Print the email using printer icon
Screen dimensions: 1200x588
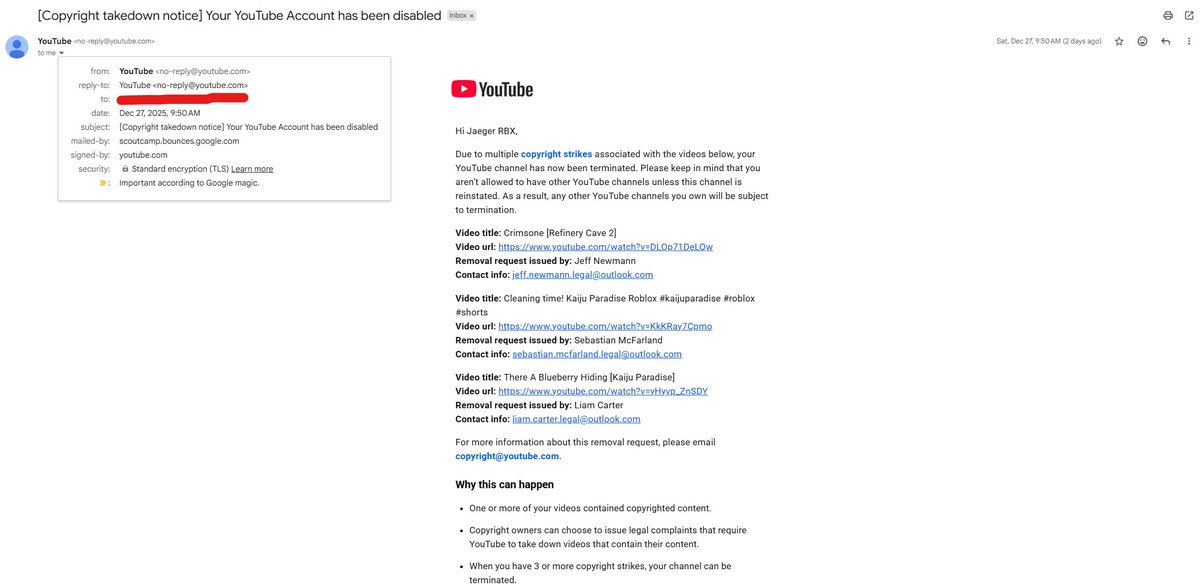coord(1167,16)
